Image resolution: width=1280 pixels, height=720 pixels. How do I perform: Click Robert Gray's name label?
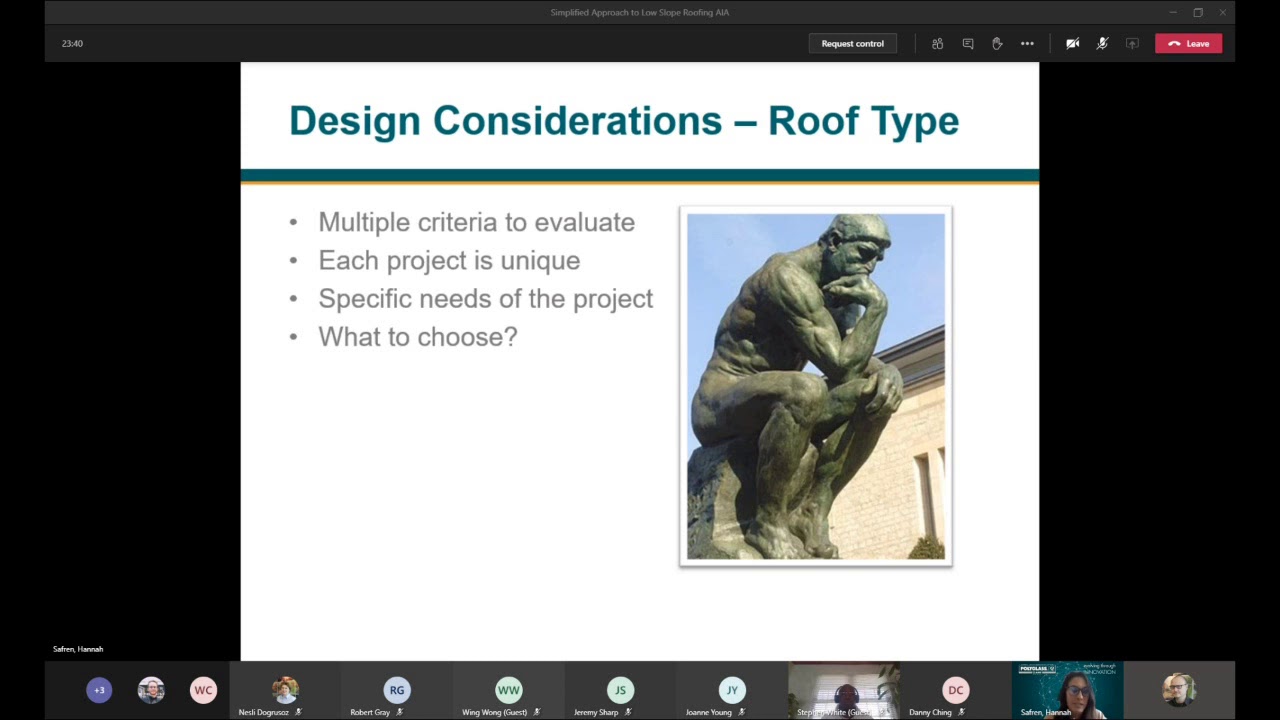pyautogui.click(x=370, y=712)
